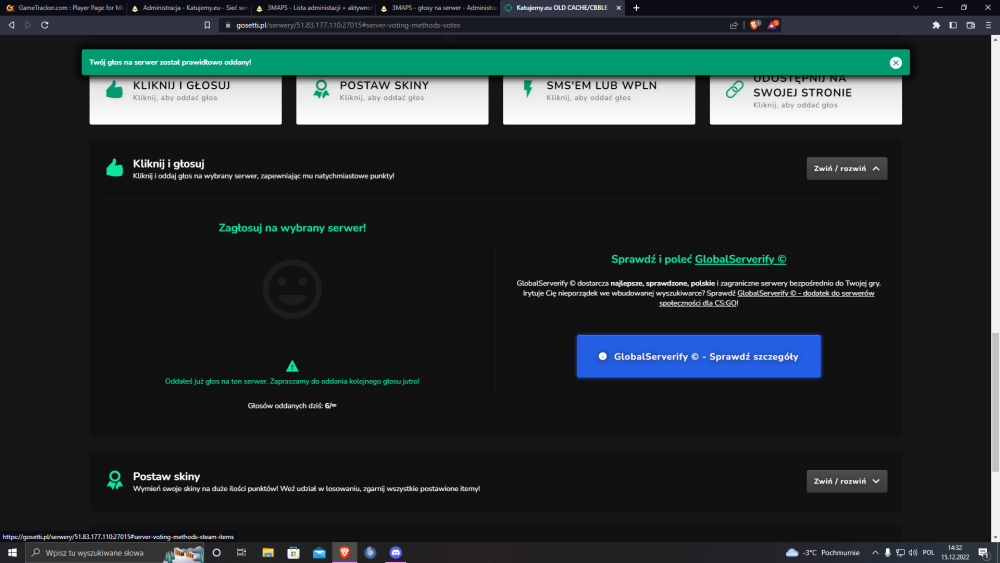This screenshot has width=1000, height=563.
Task: Open the notification center icon
Action: (983, 552)
